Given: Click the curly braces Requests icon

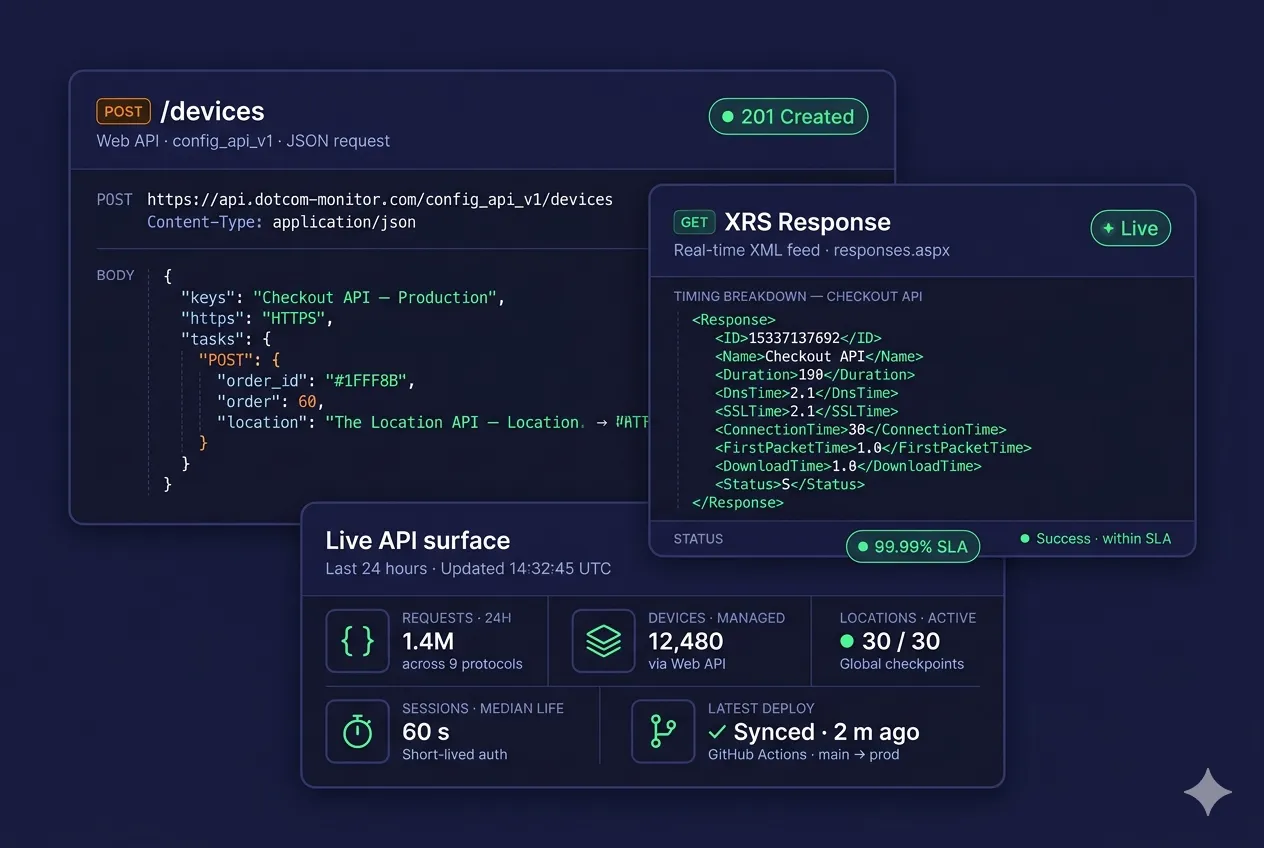Looking at the screenshot, I should point(357,641).
